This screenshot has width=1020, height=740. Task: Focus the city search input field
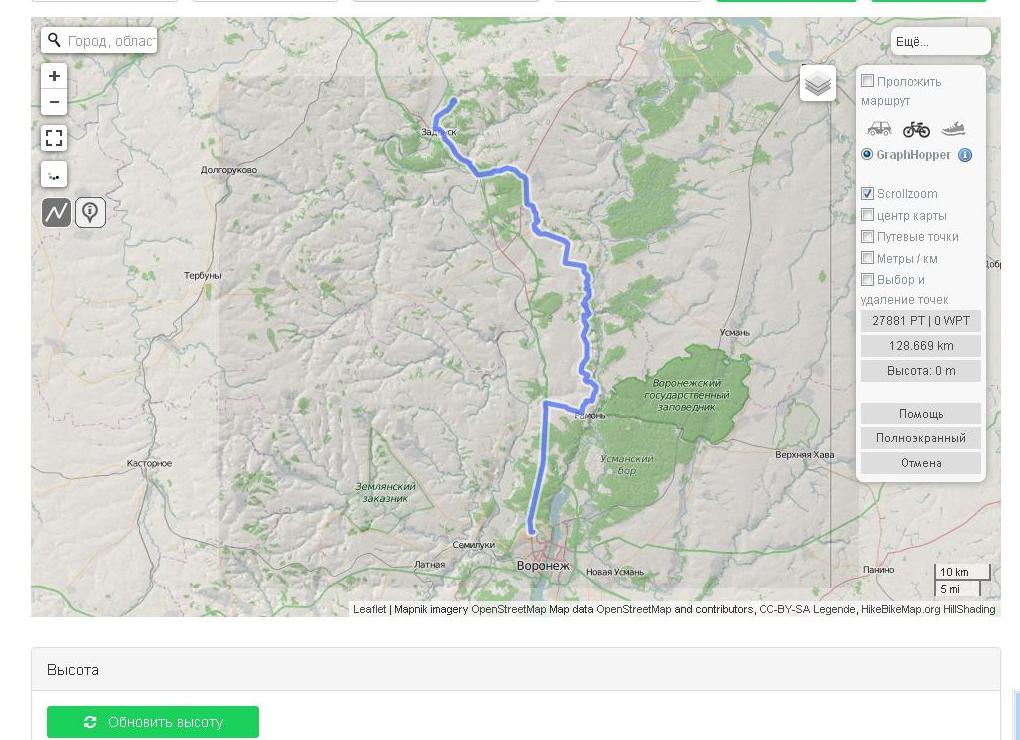110,41
